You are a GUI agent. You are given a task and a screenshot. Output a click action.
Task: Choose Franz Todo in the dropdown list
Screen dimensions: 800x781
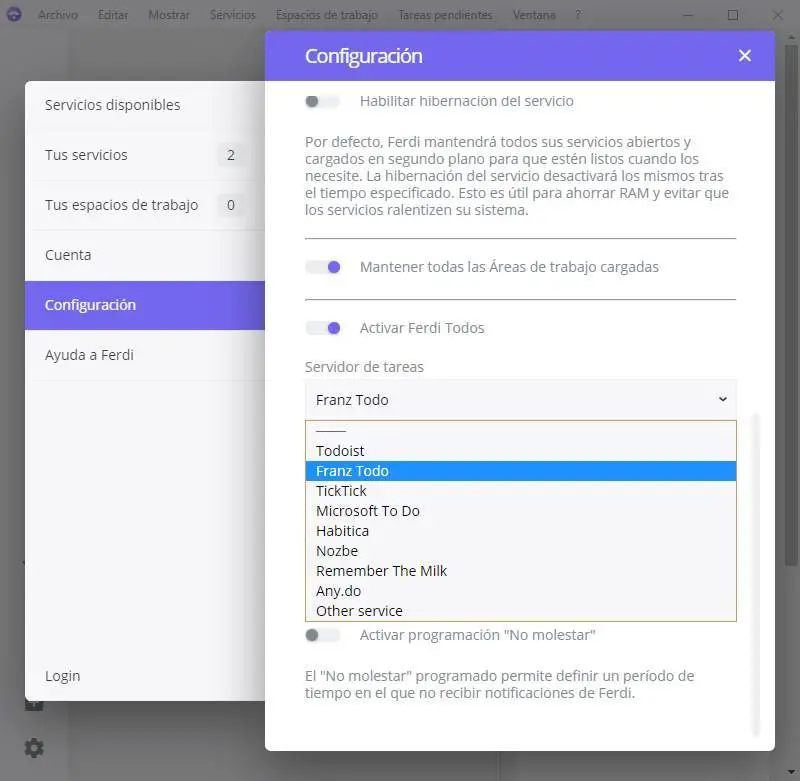pyautogui.click(x=520, y=471)
